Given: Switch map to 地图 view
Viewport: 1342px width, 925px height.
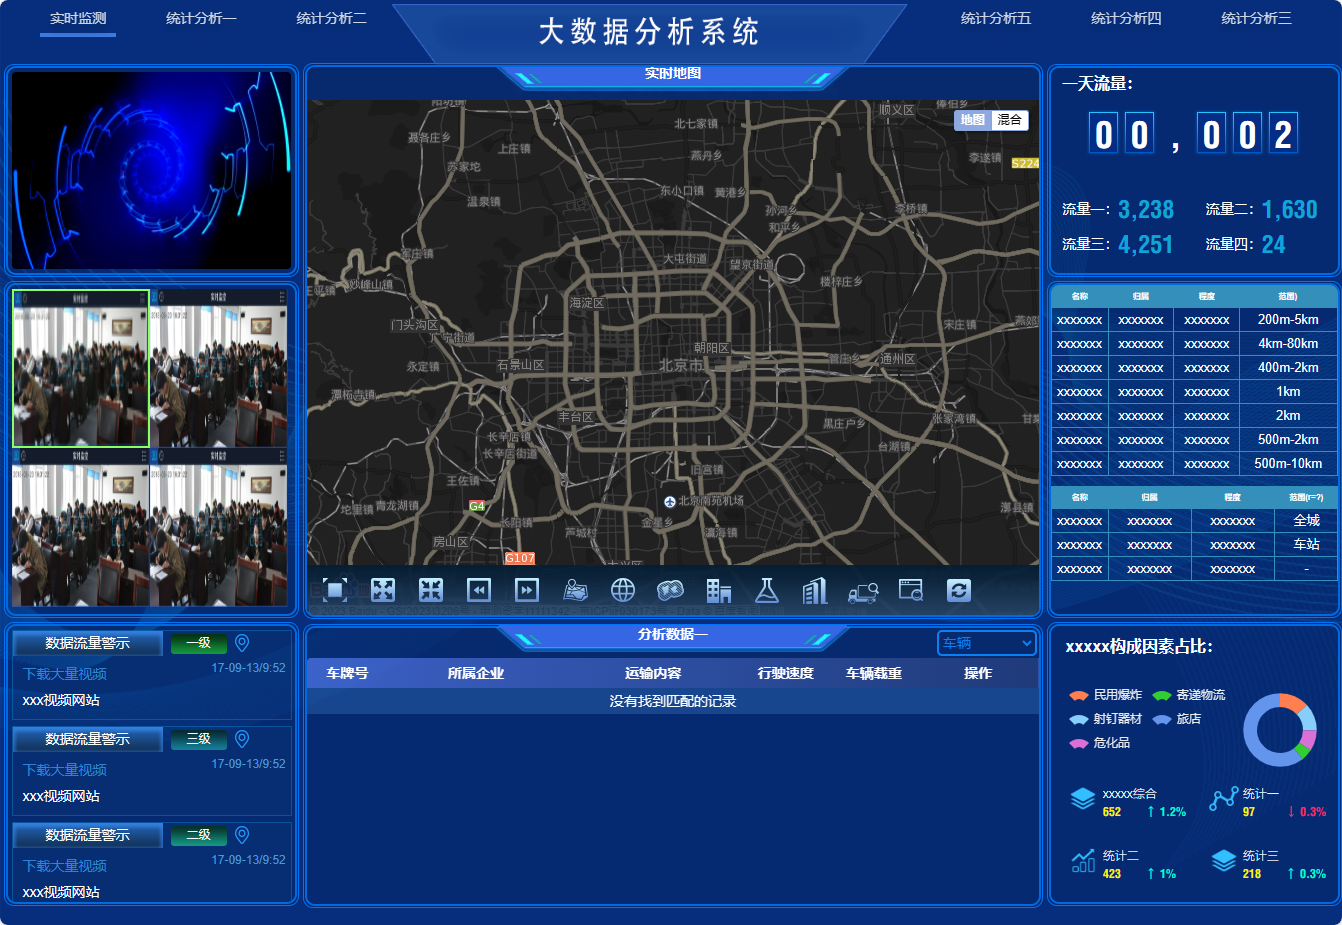Looking at the screenshot, I should (x=973, y=120).
